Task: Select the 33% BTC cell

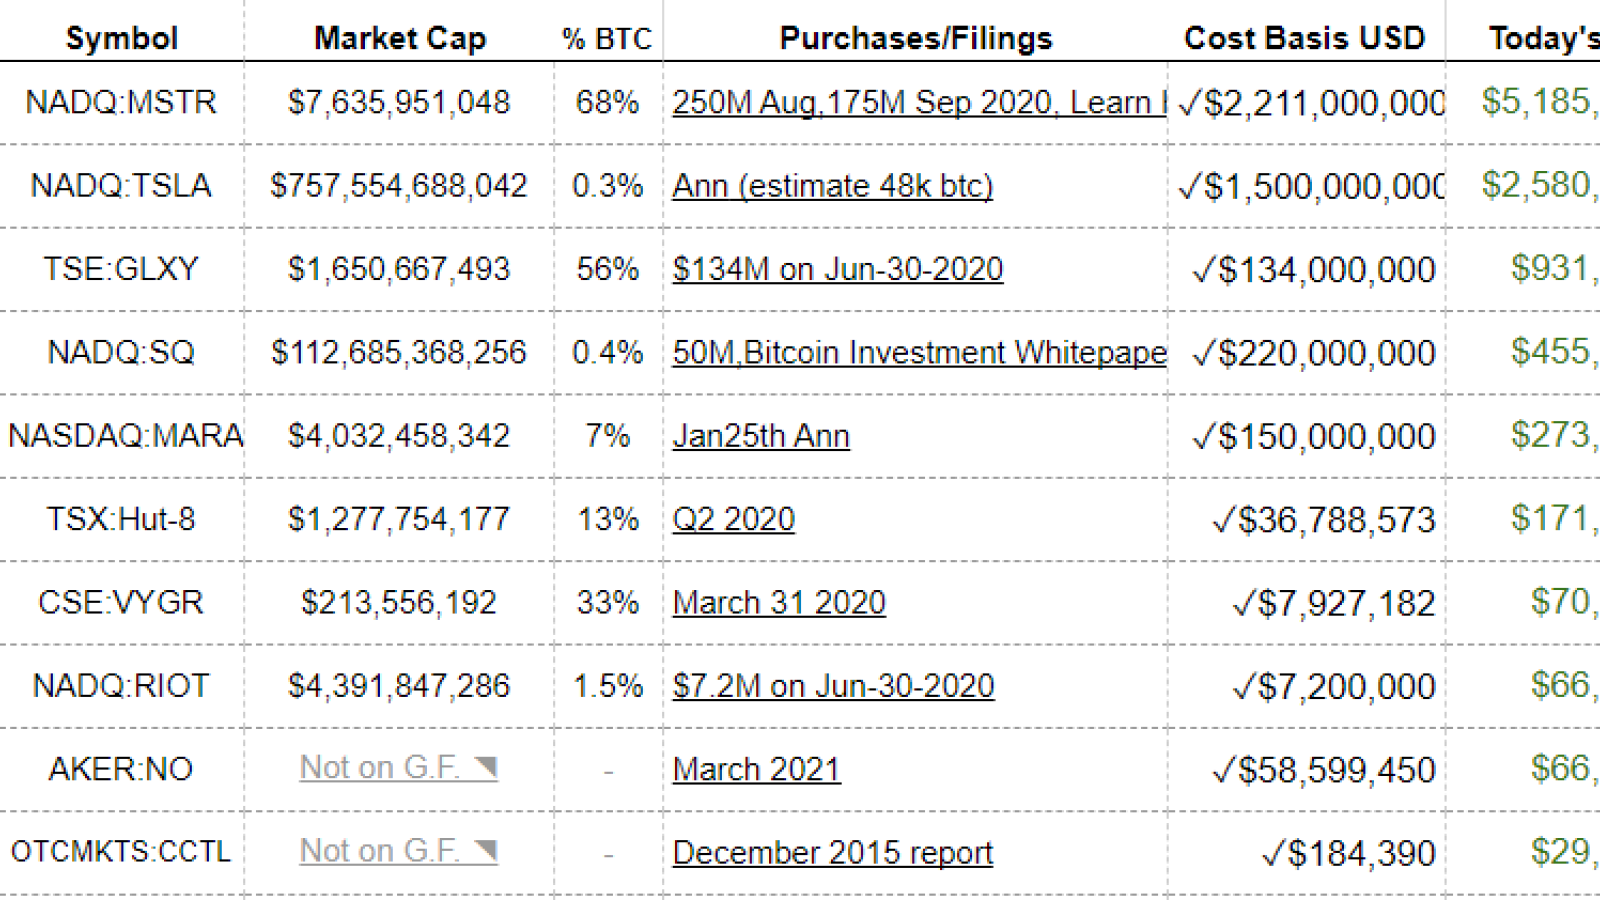Action: 607,602
